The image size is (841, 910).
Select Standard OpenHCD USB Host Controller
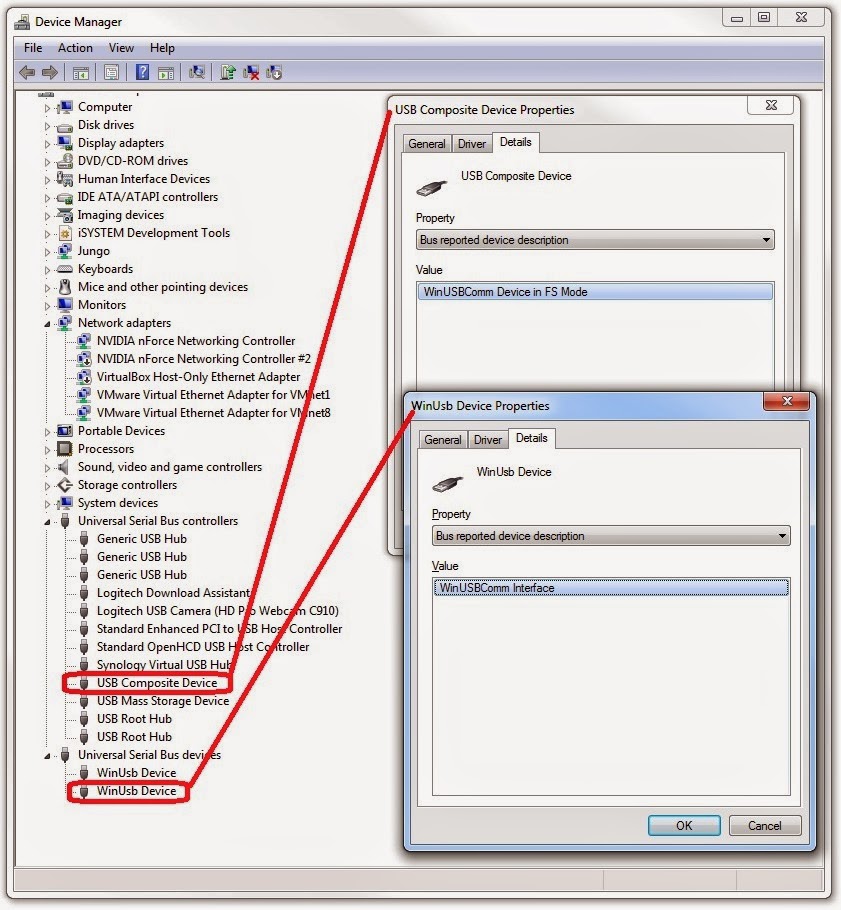[x=203, y=647]
